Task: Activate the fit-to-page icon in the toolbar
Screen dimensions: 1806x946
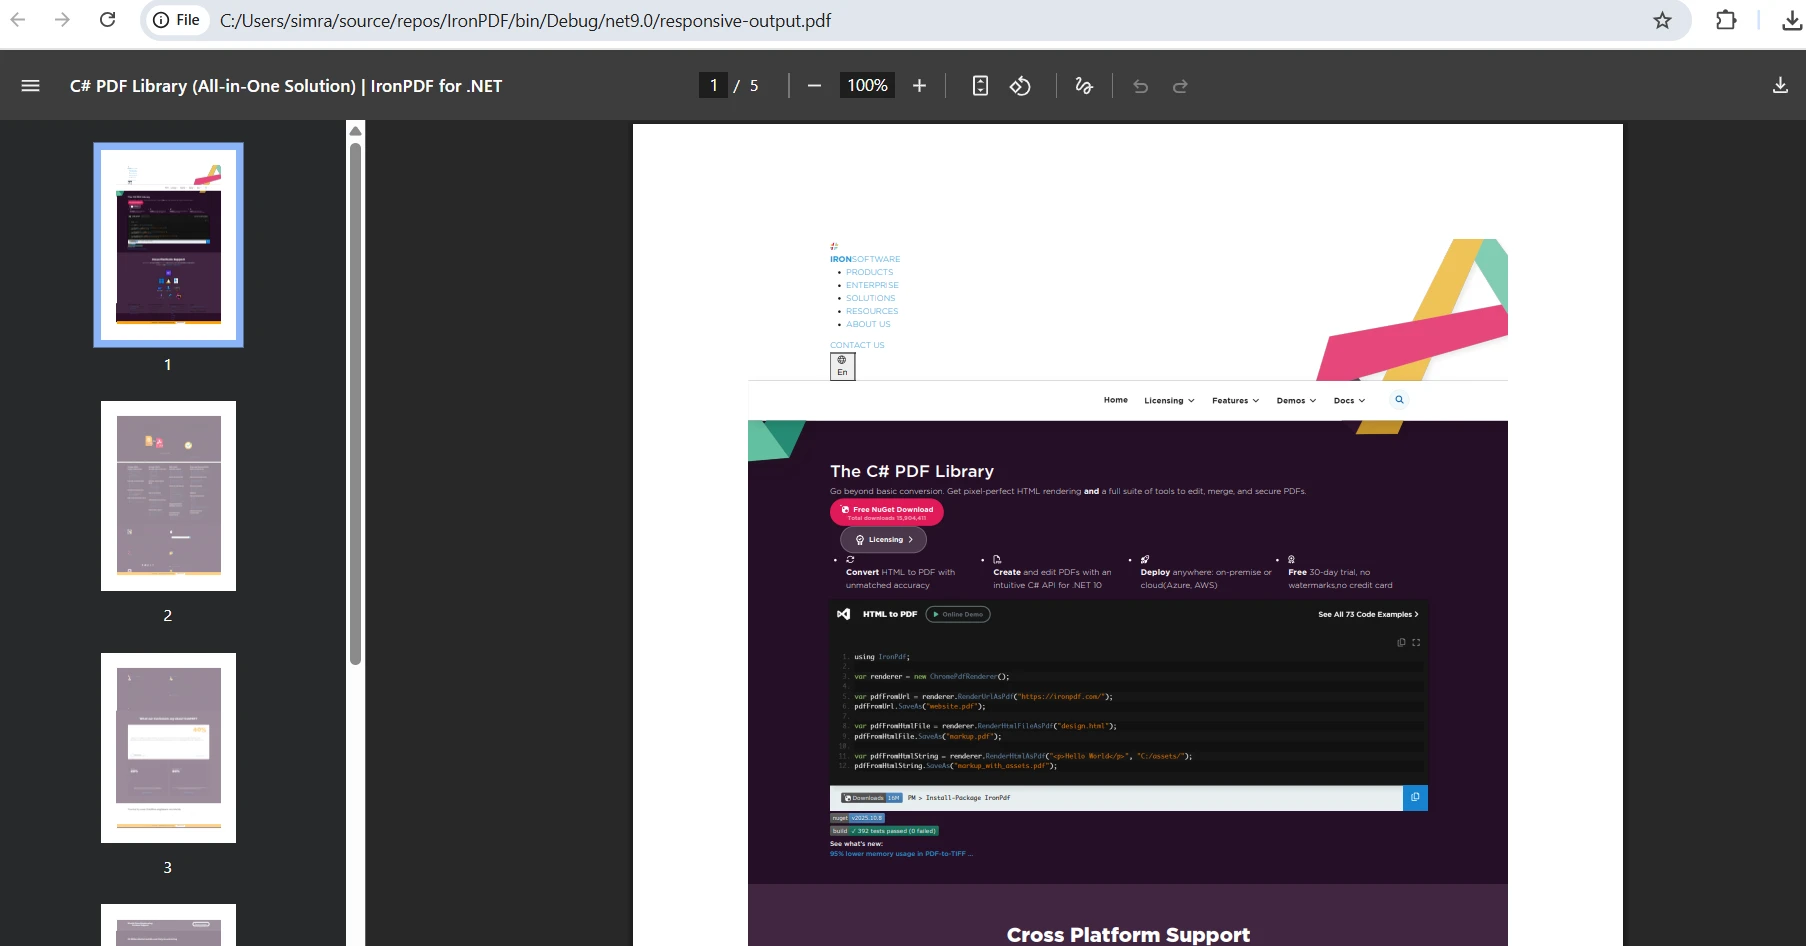Action: point(980,86)
